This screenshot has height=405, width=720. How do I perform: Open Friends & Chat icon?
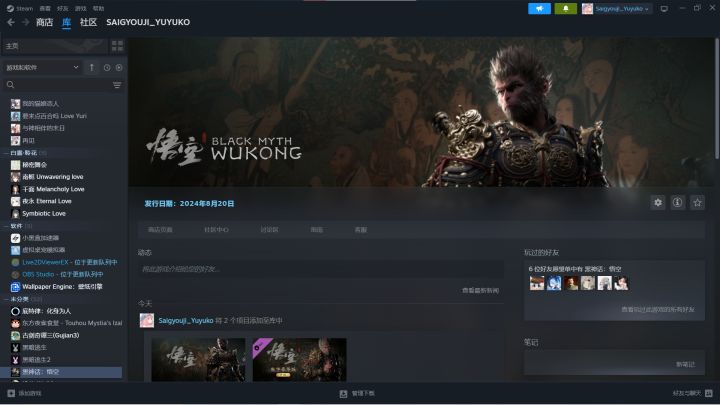(709, 393)
